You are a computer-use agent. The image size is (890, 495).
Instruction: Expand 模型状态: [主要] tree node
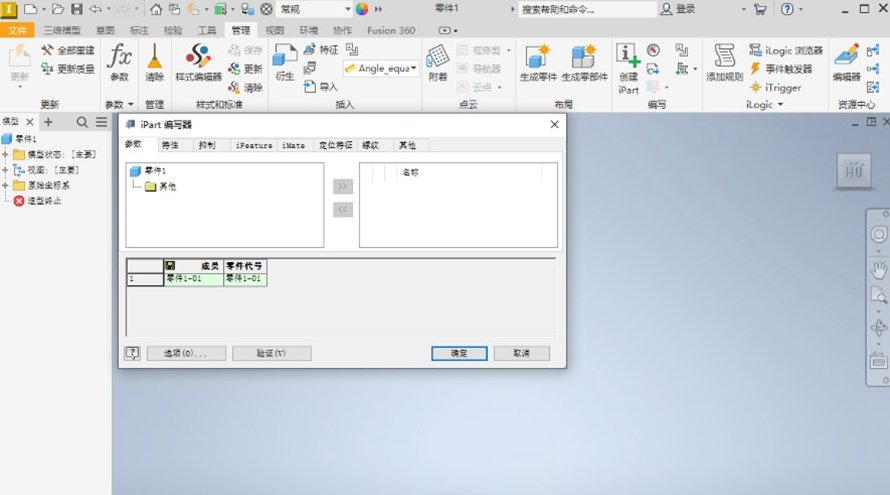5,154
